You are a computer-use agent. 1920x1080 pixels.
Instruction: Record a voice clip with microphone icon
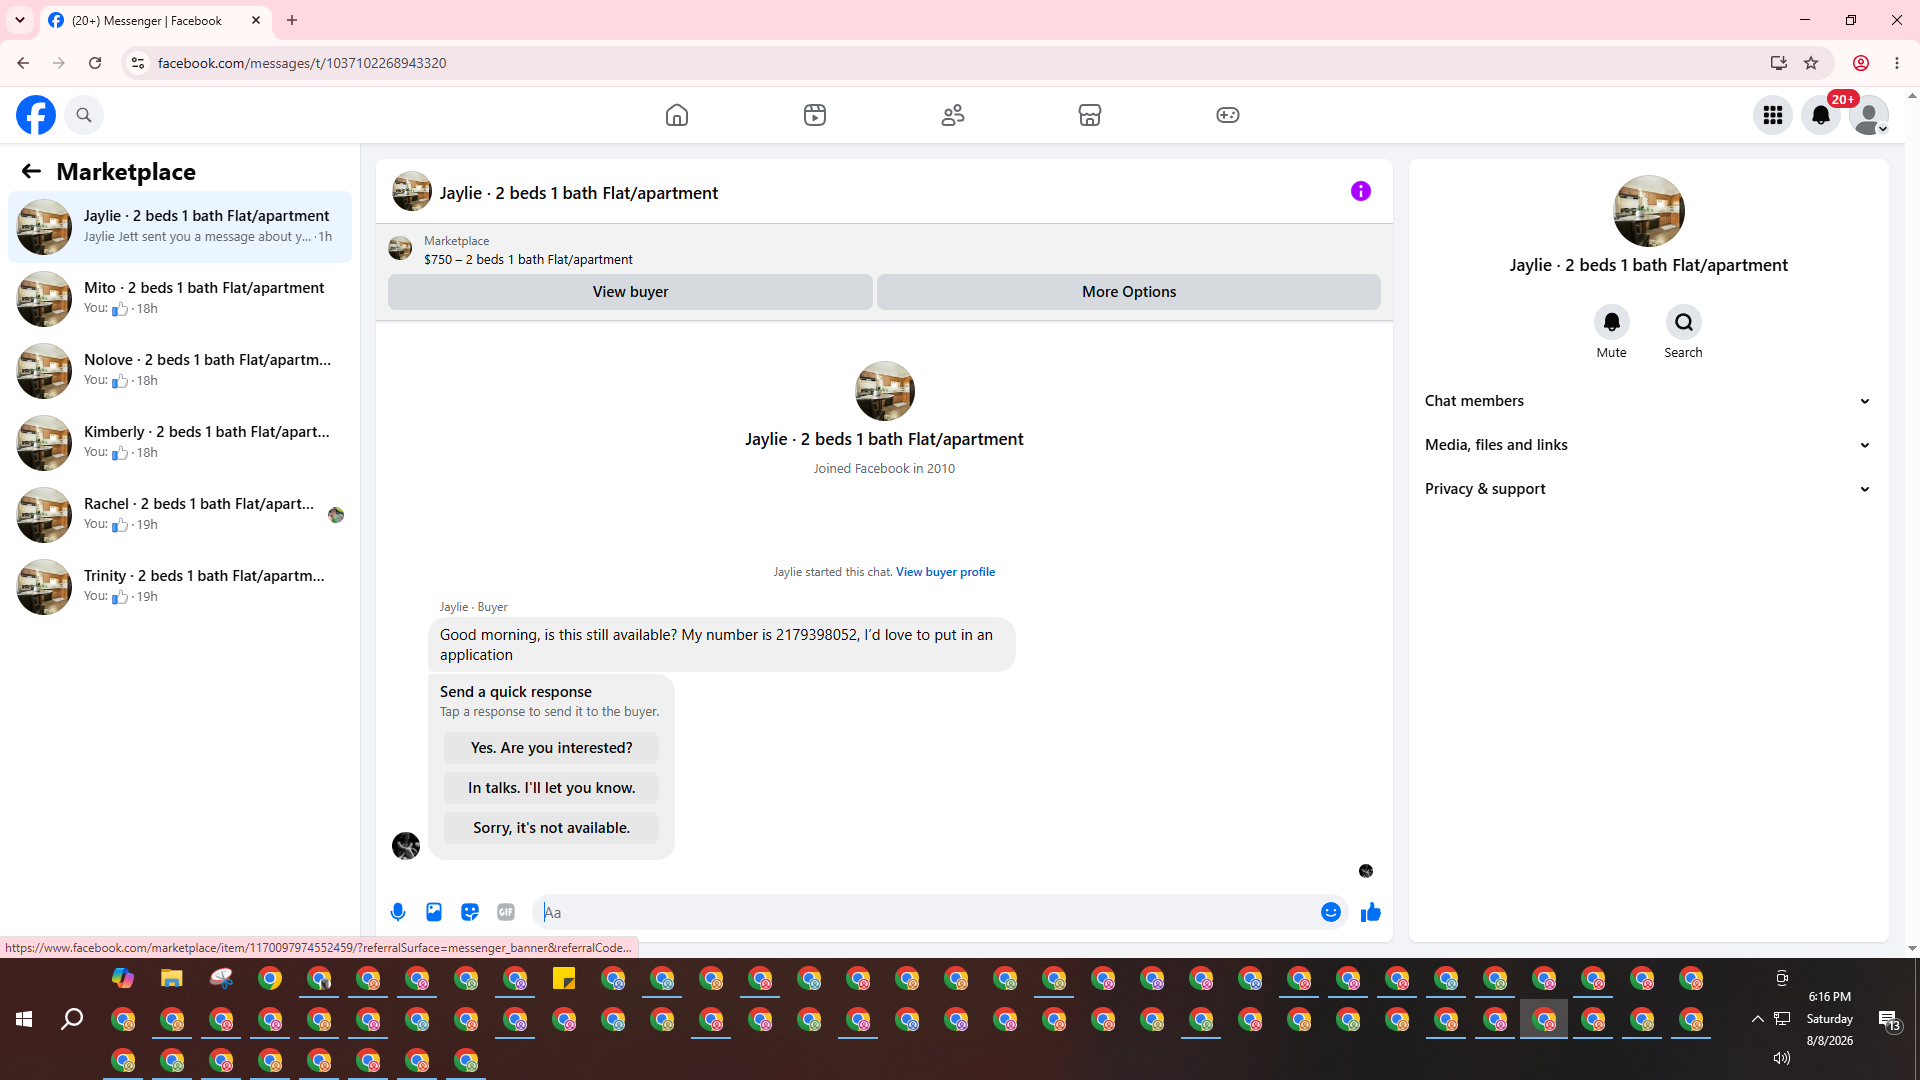click(398, 912)
